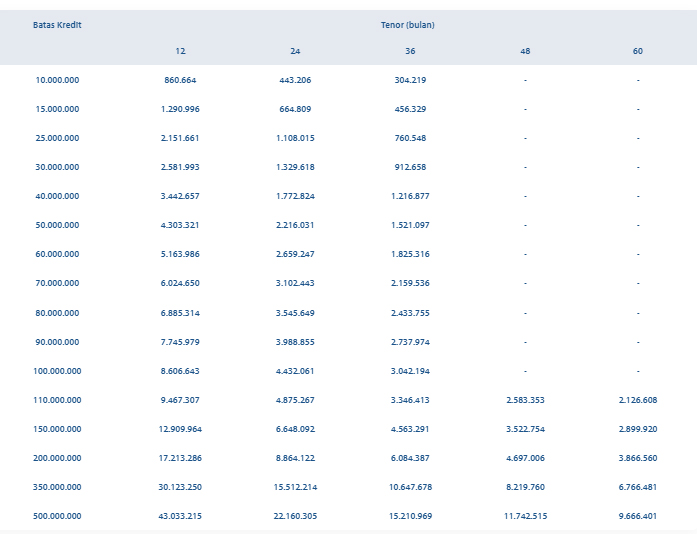Click the 10.647.678 installment cell

click(x=410, y=487)
